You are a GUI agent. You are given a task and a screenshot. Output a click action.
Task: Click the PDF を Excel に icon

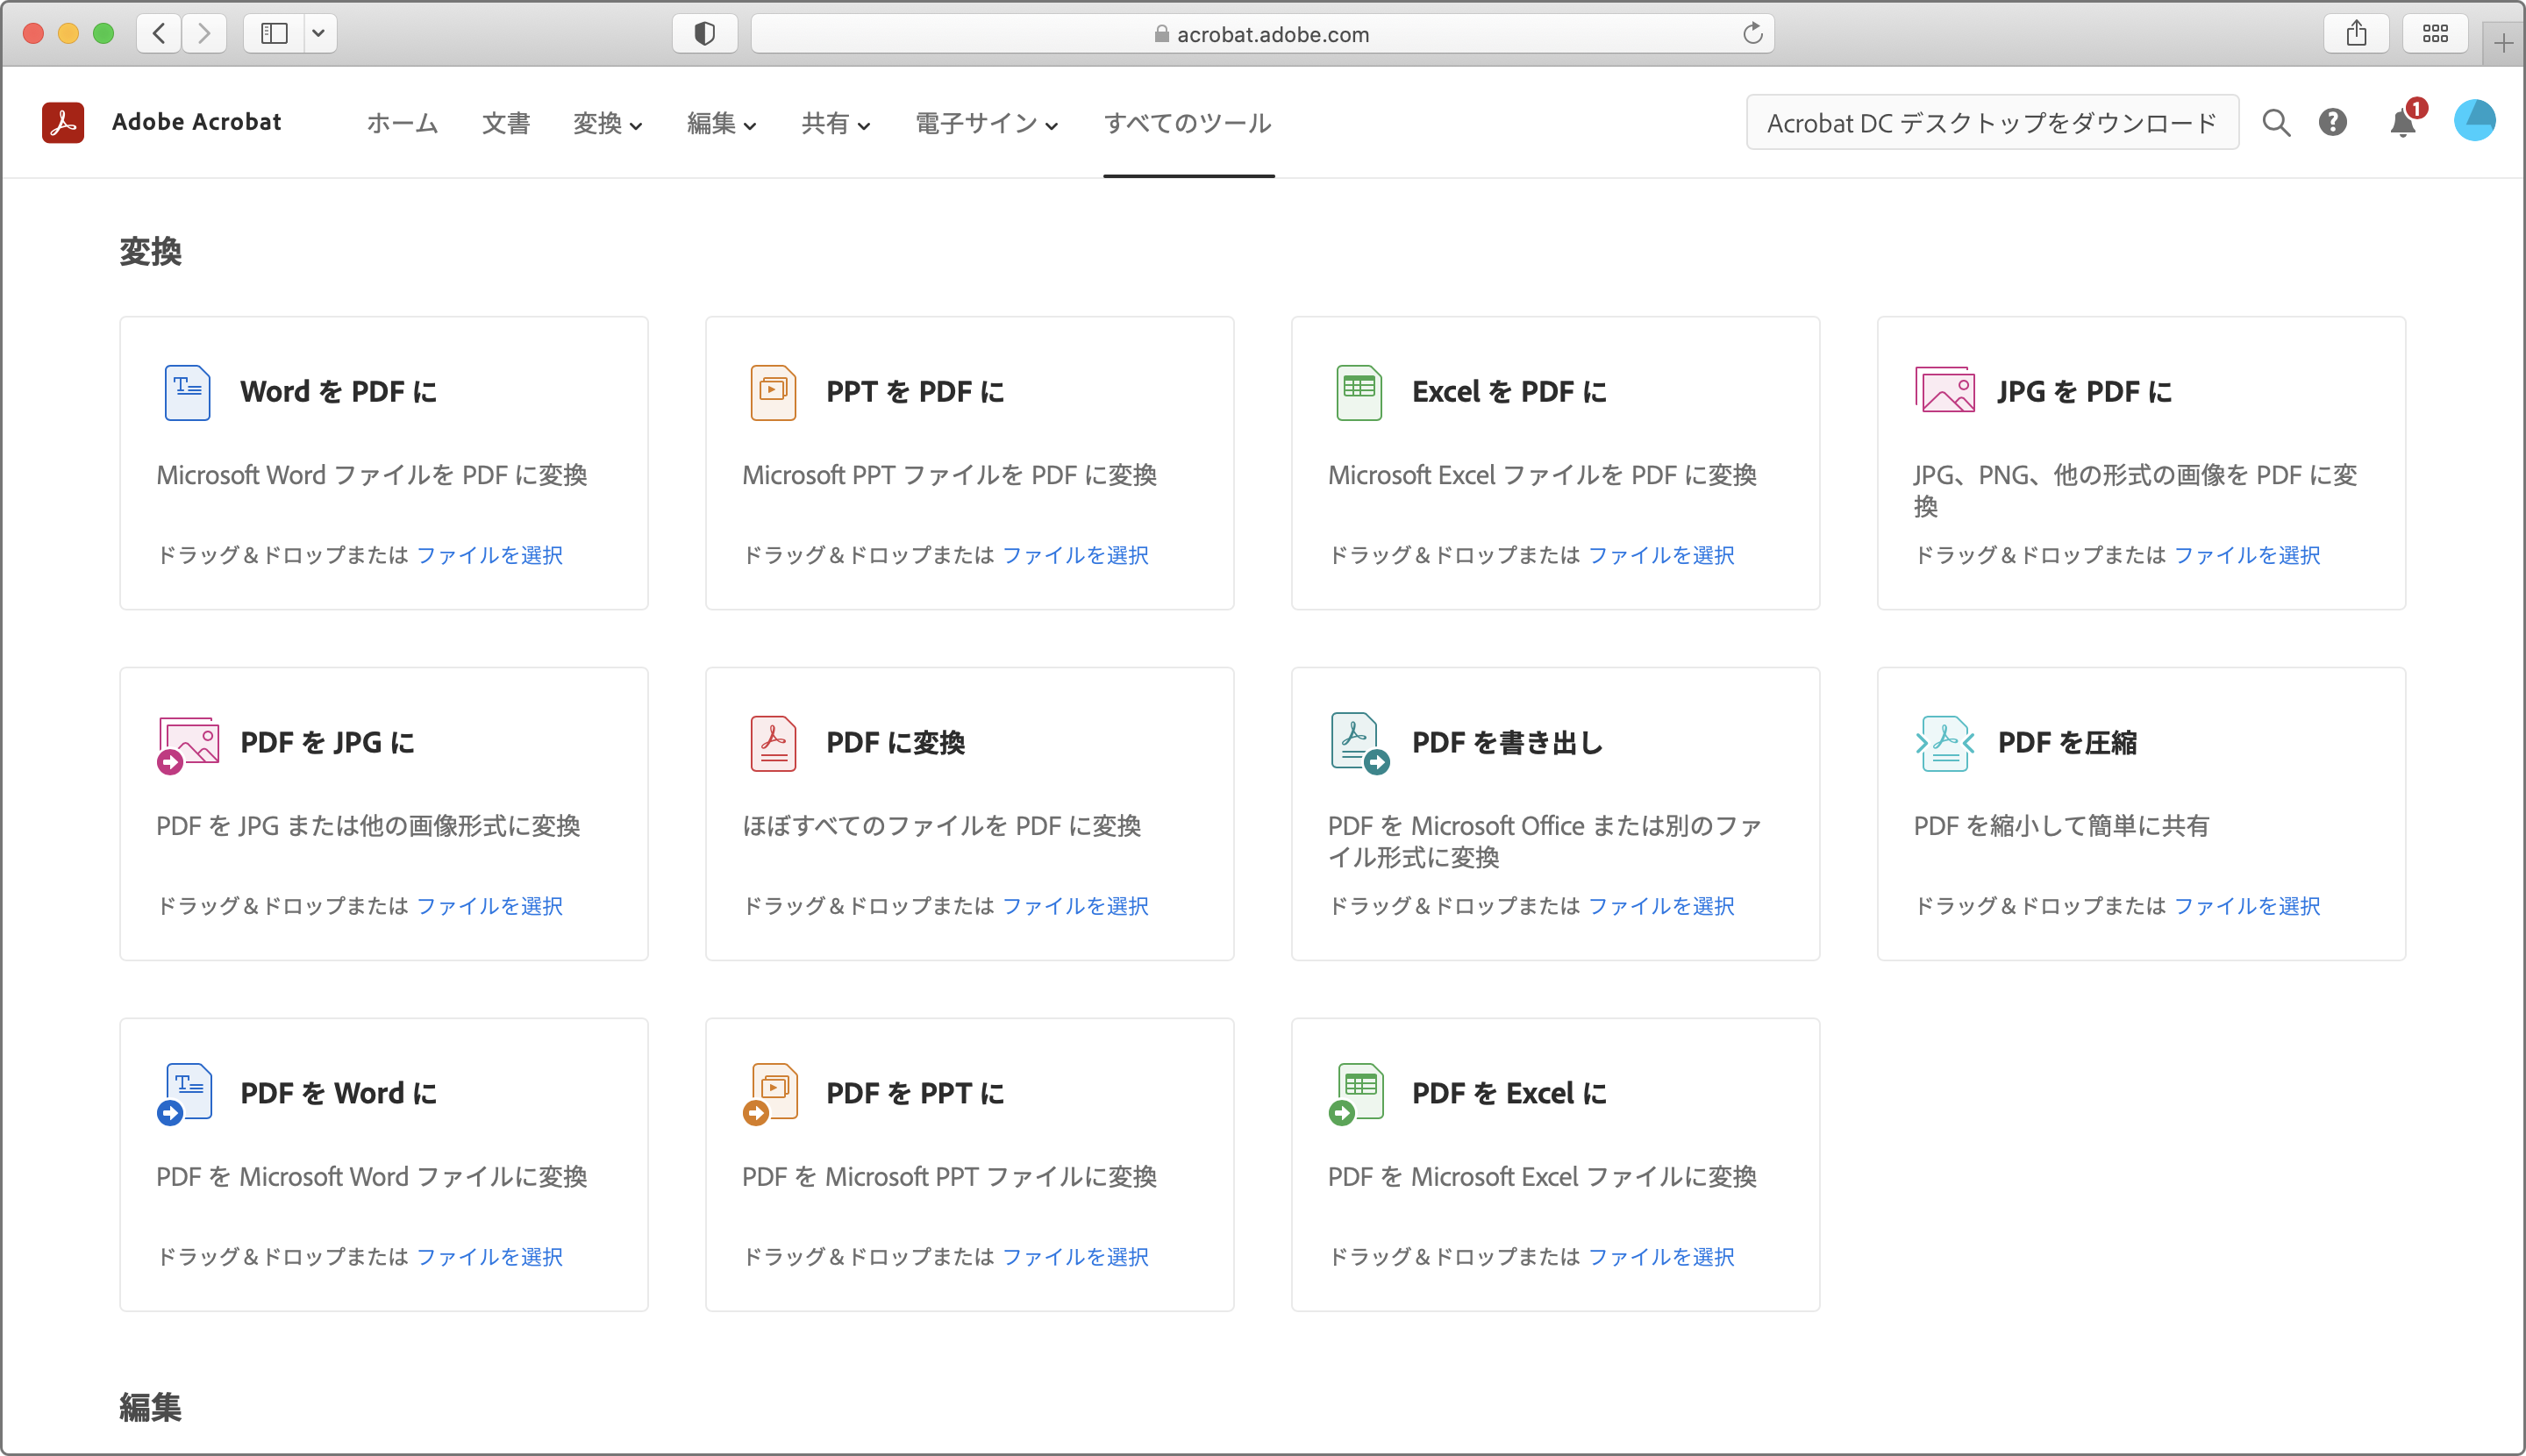coord(1357,1094)
